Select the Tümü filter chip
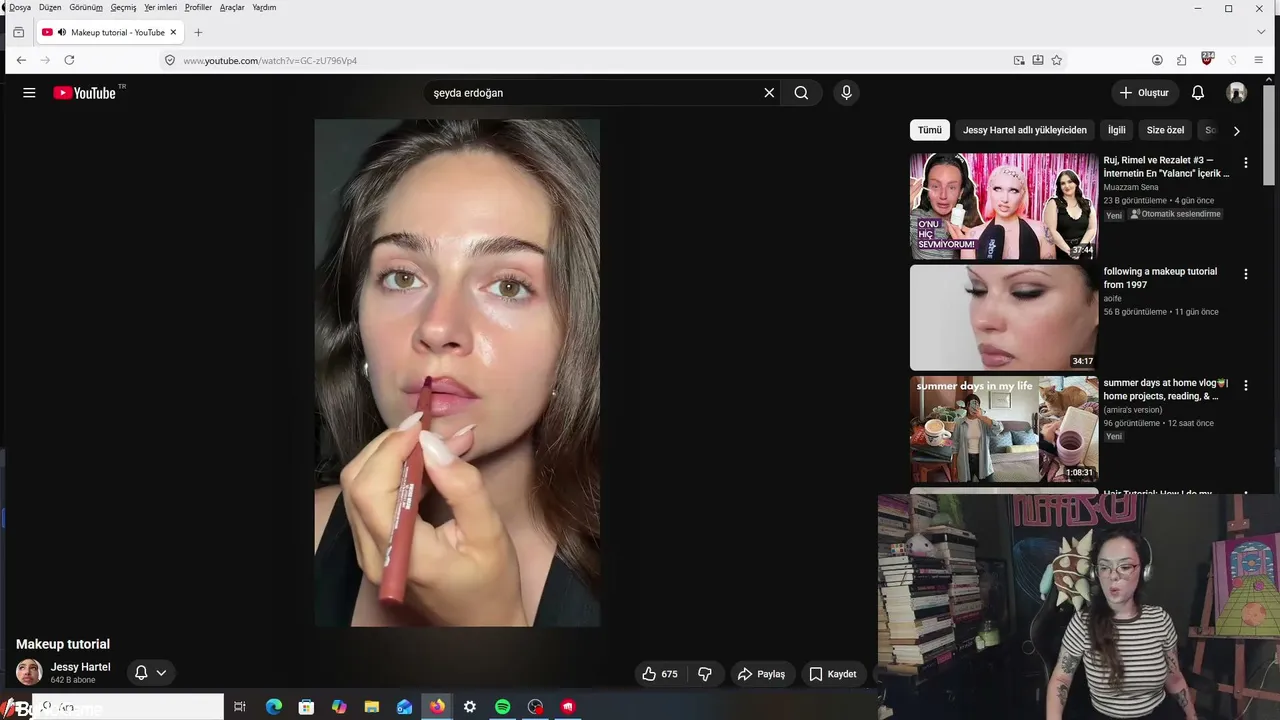 pos(930,130)
